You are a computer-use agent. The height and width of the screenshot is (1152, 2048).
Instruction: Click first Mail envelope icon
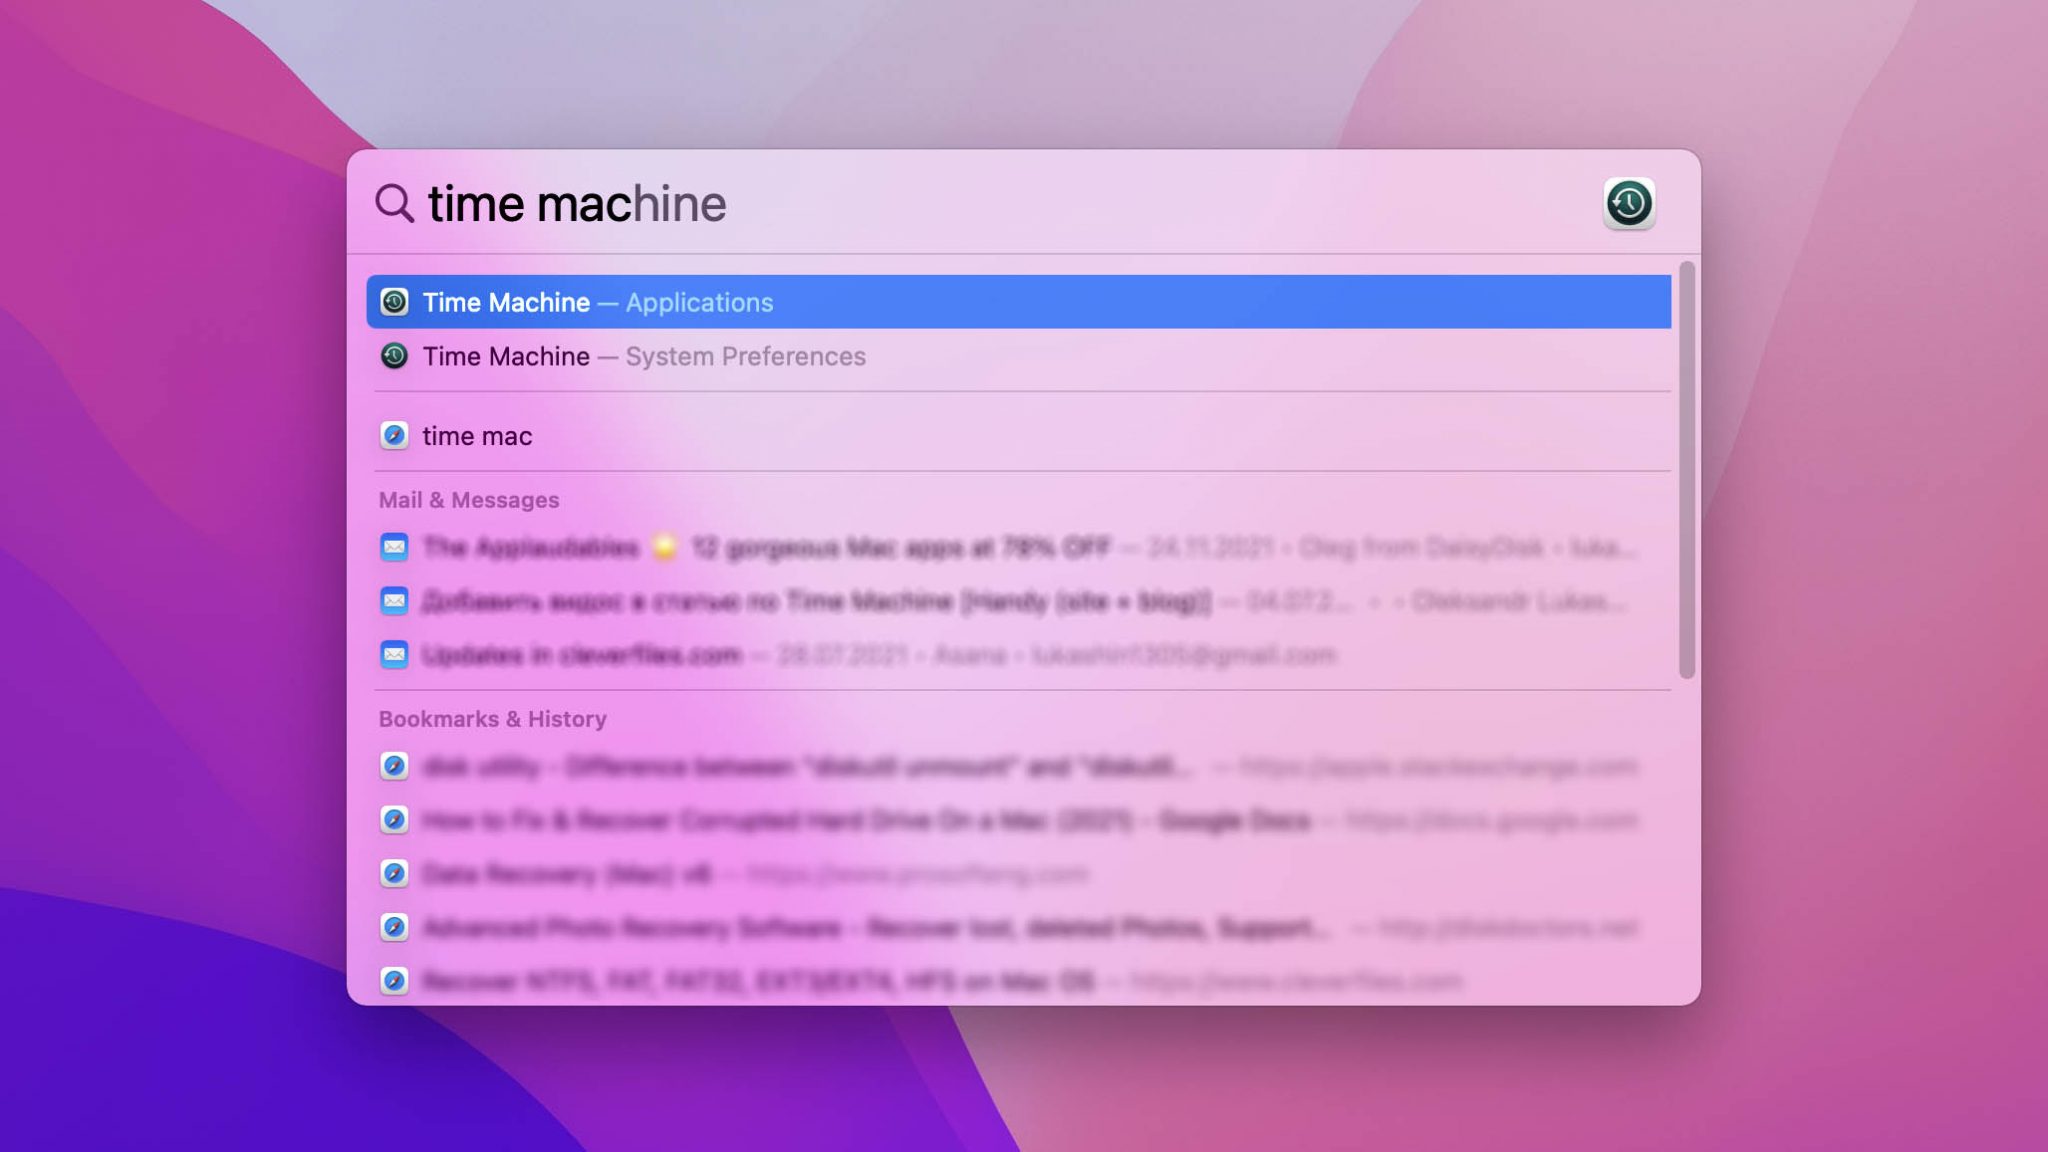[394, 547]
